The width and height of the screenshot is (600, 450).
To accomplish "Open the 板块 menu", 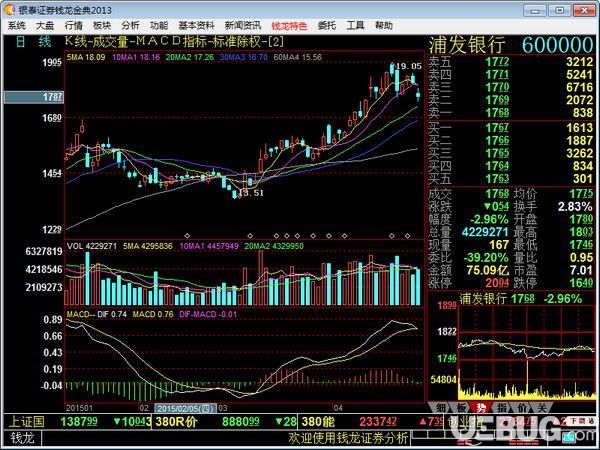I will point(102,26).
